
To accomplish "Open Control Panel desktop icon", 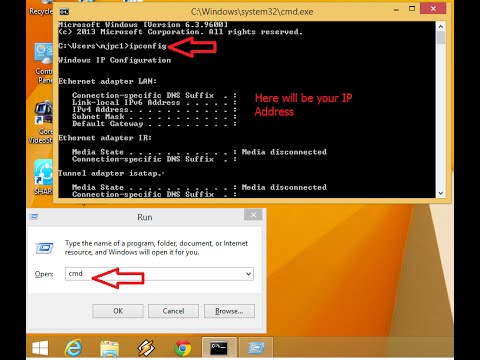I will pos(43,63).
